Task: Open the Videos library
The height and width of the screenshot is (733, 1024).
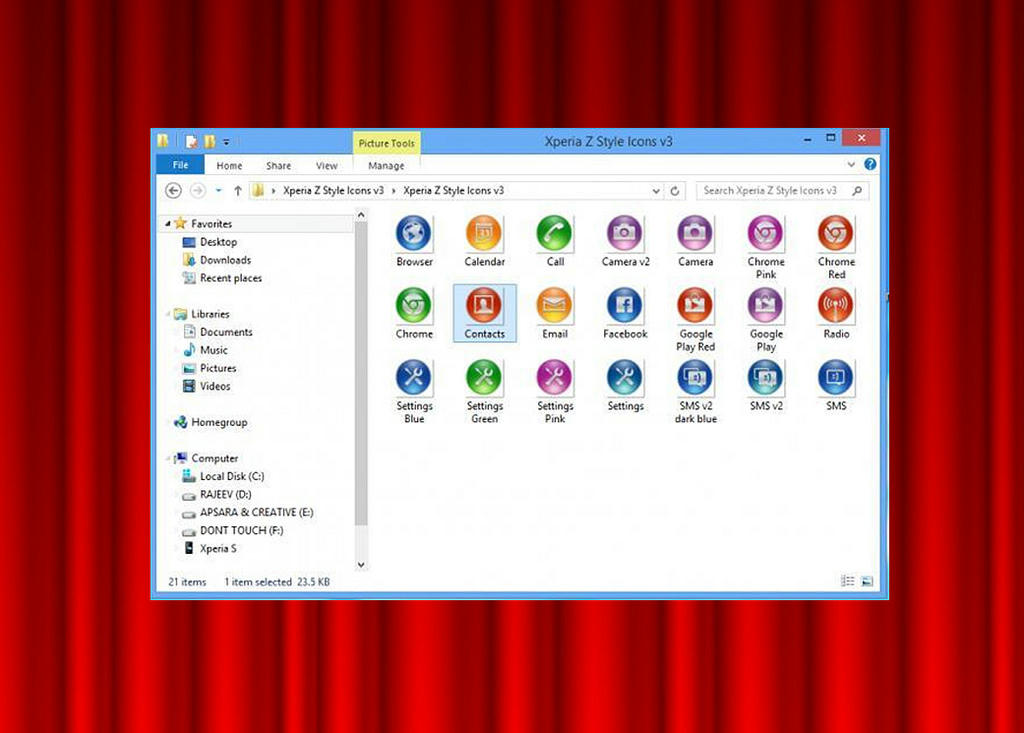Action: (x=215, y=386)
